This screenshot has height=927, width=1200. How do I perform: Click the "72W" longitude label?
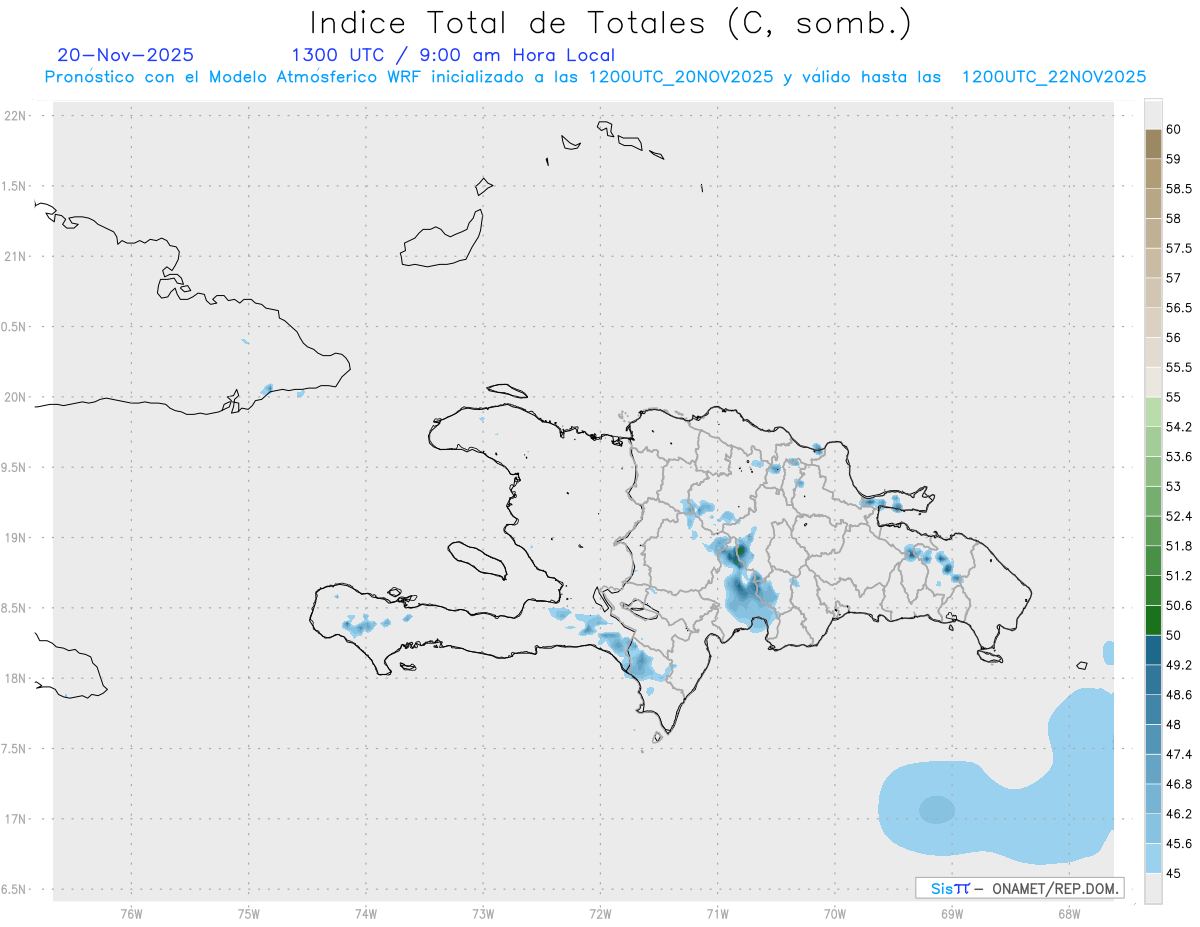600,914
